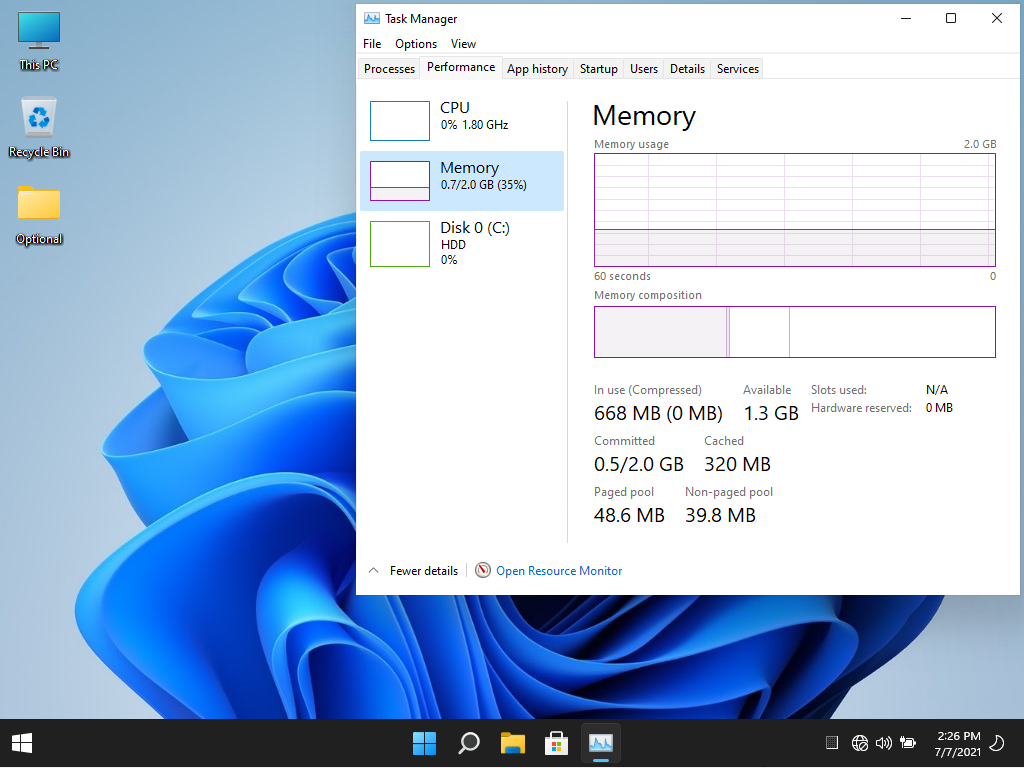The height and width of the screenshot is (768, 1024).
Task: Switch to the Users tab
Action: 644,69
